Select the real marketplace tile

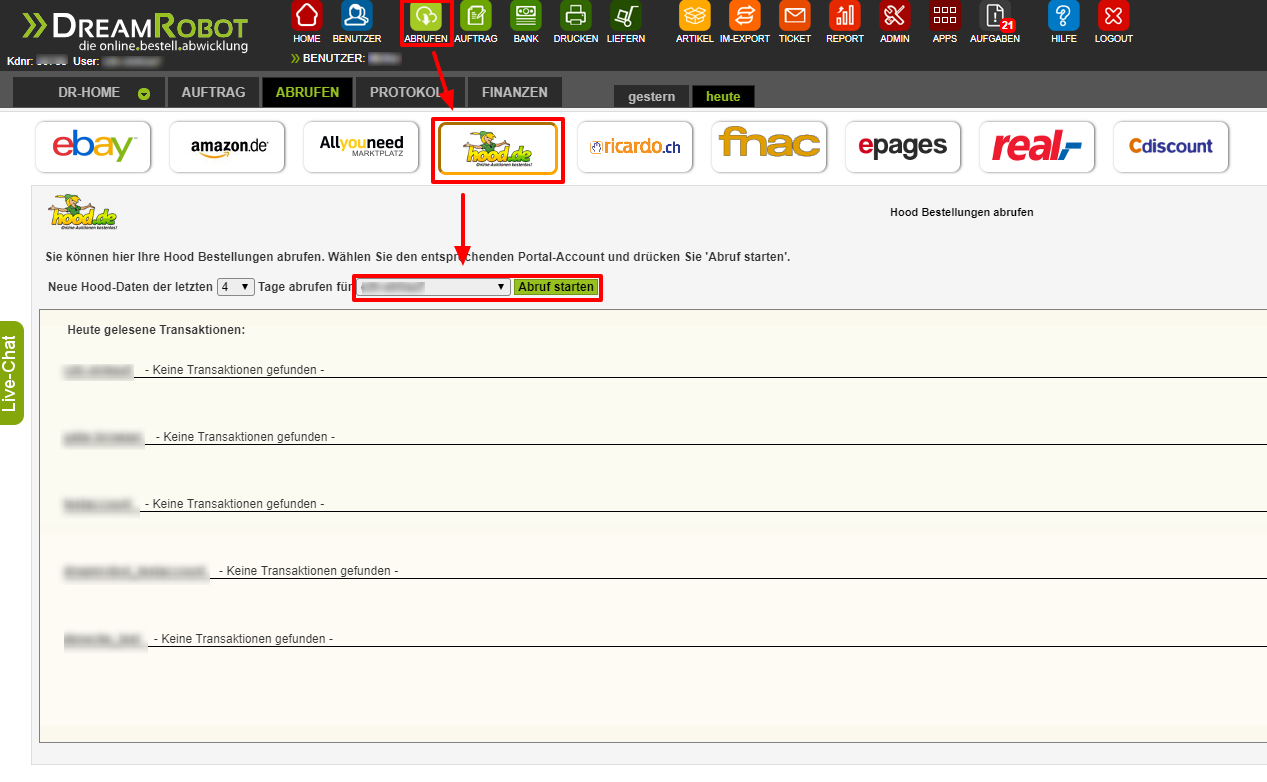(x=1037, y=147)
